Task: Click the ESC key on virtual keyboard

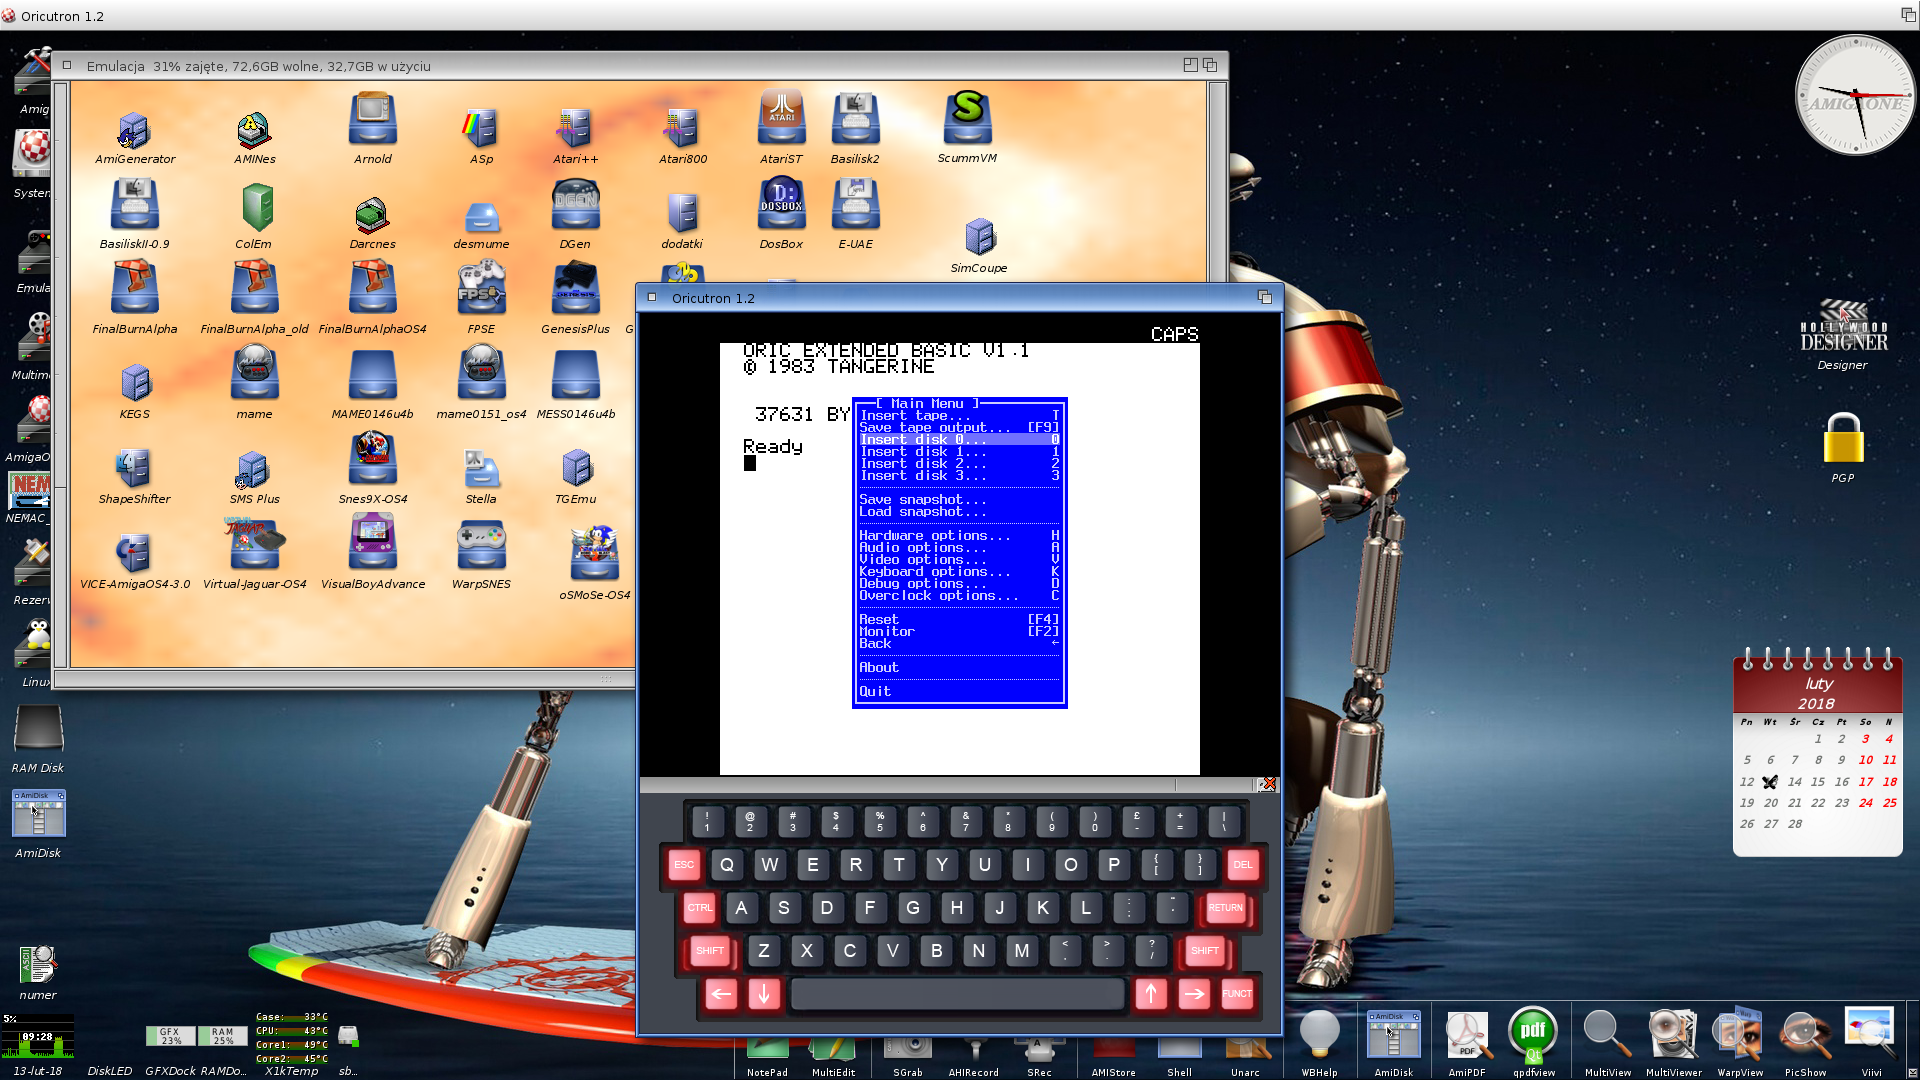Action: [x=683, y=865]
